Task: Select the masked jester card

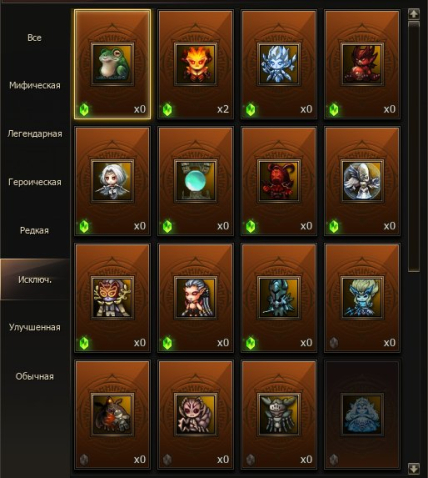Action: pyautogui.click(x=112, y=298)
